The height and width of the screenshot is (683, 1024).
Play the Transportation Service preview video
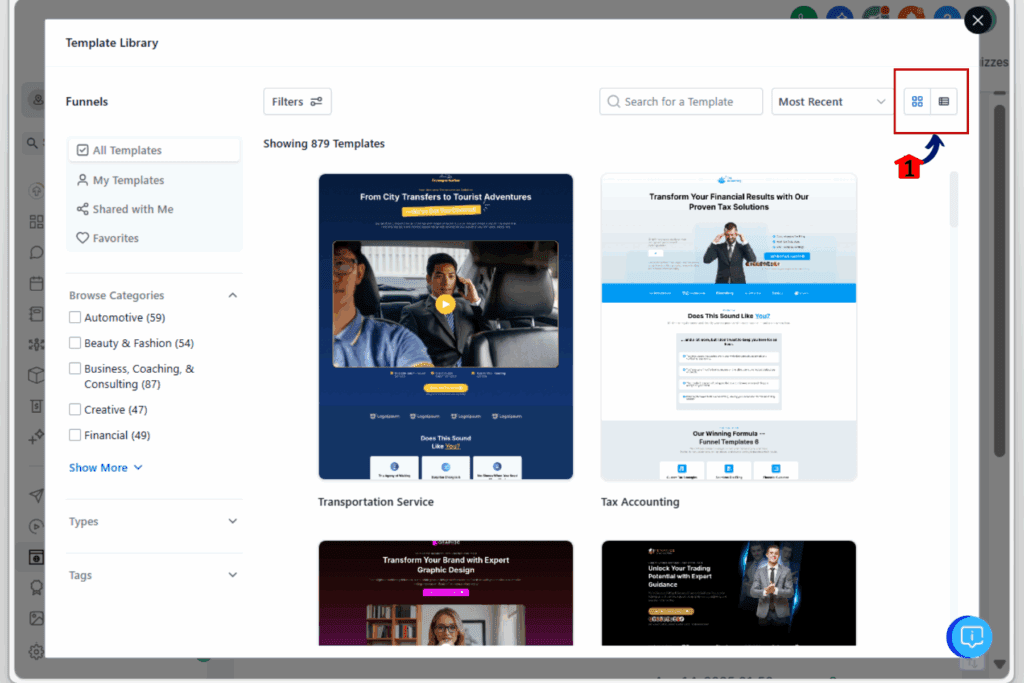(x=445, y=304)
